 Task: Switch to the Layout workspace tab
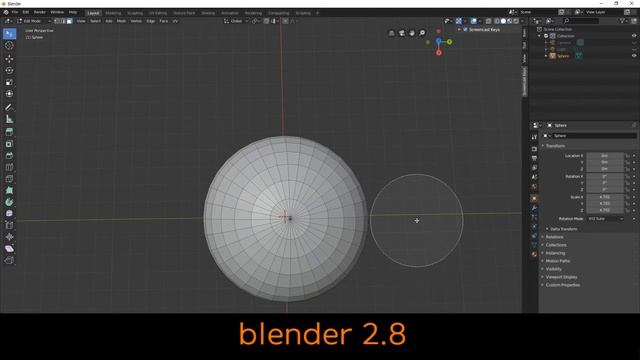tap(93, 13)
